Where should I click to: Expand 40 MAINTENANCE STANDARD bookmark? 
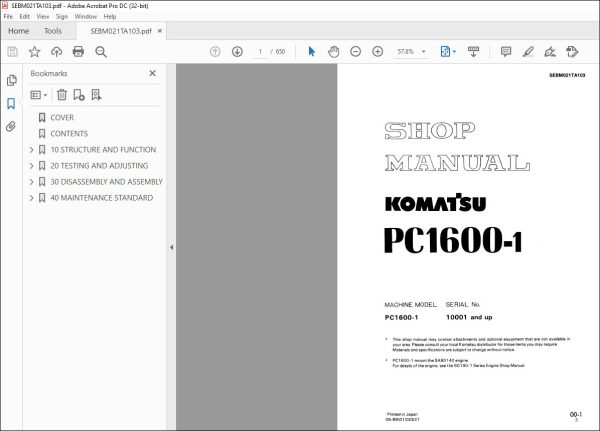pyautogui.click(x=32, y=198)
